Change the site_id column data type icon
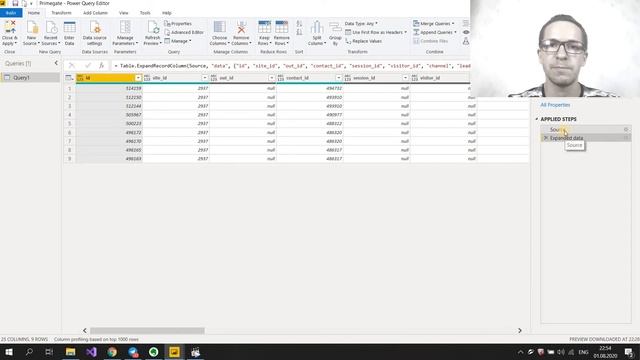The image size is (640, 360). tap(147, 78)
